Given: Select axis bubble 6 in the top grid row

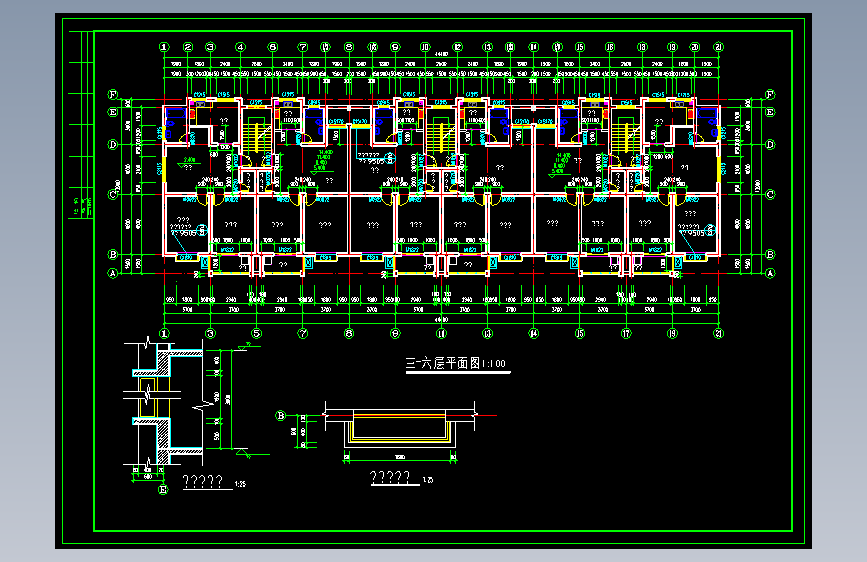Looking at the screenshot, I should pyautogui.click(x=273, y=47).
